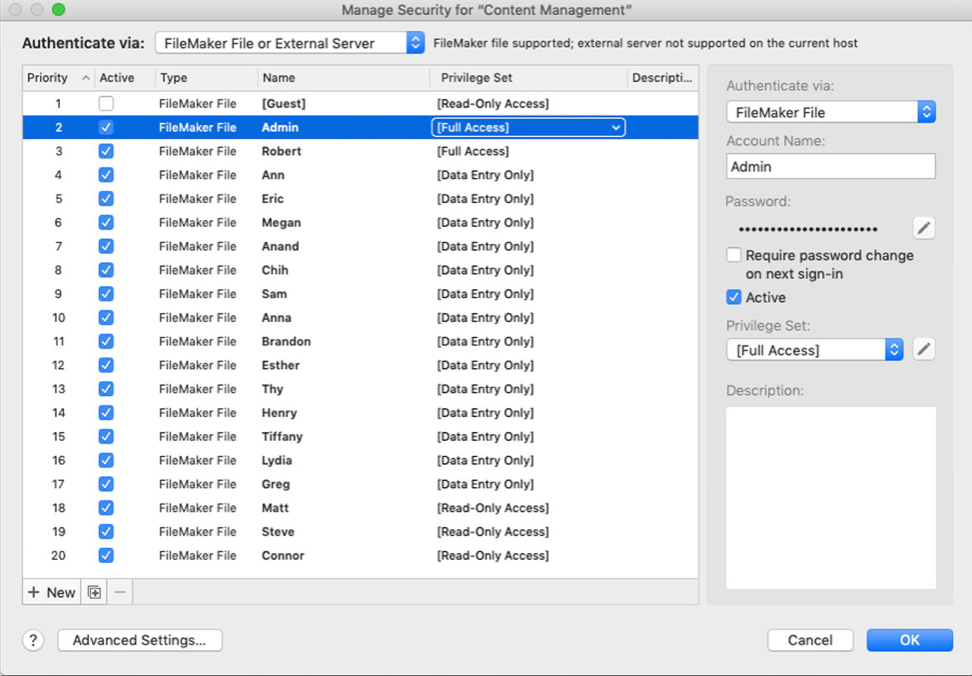The image size is (972, 676).
Task: Open the side panel Privilege Set dropdown
Action: [815, 350]
